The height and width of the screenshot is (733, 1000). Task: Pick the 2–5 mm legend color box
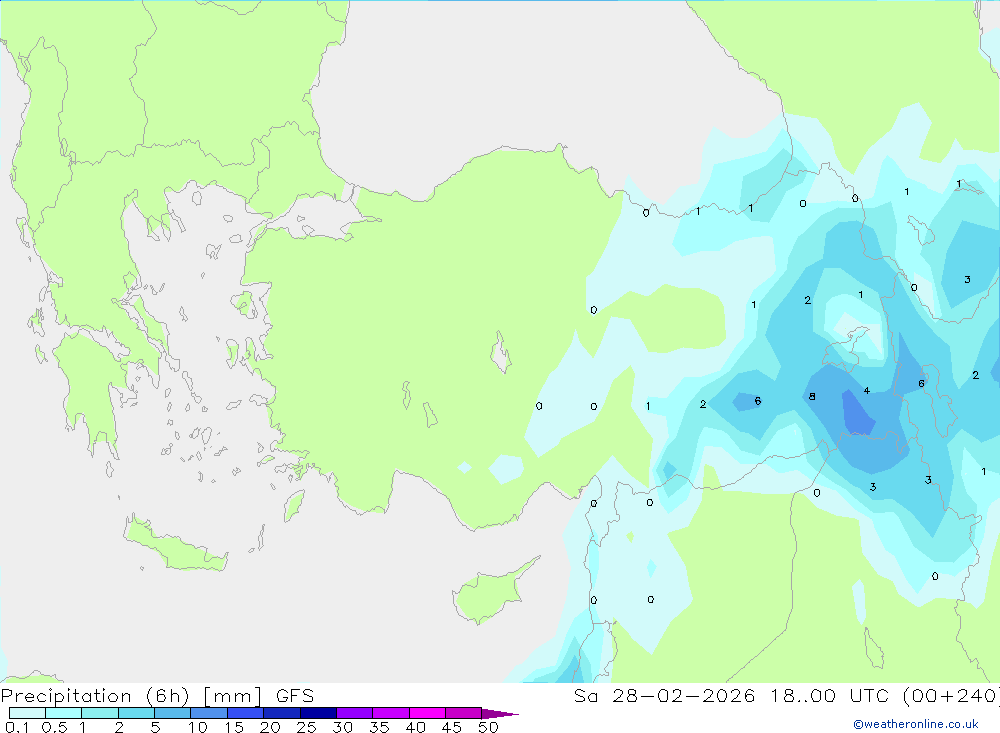(x=136, y=713)
